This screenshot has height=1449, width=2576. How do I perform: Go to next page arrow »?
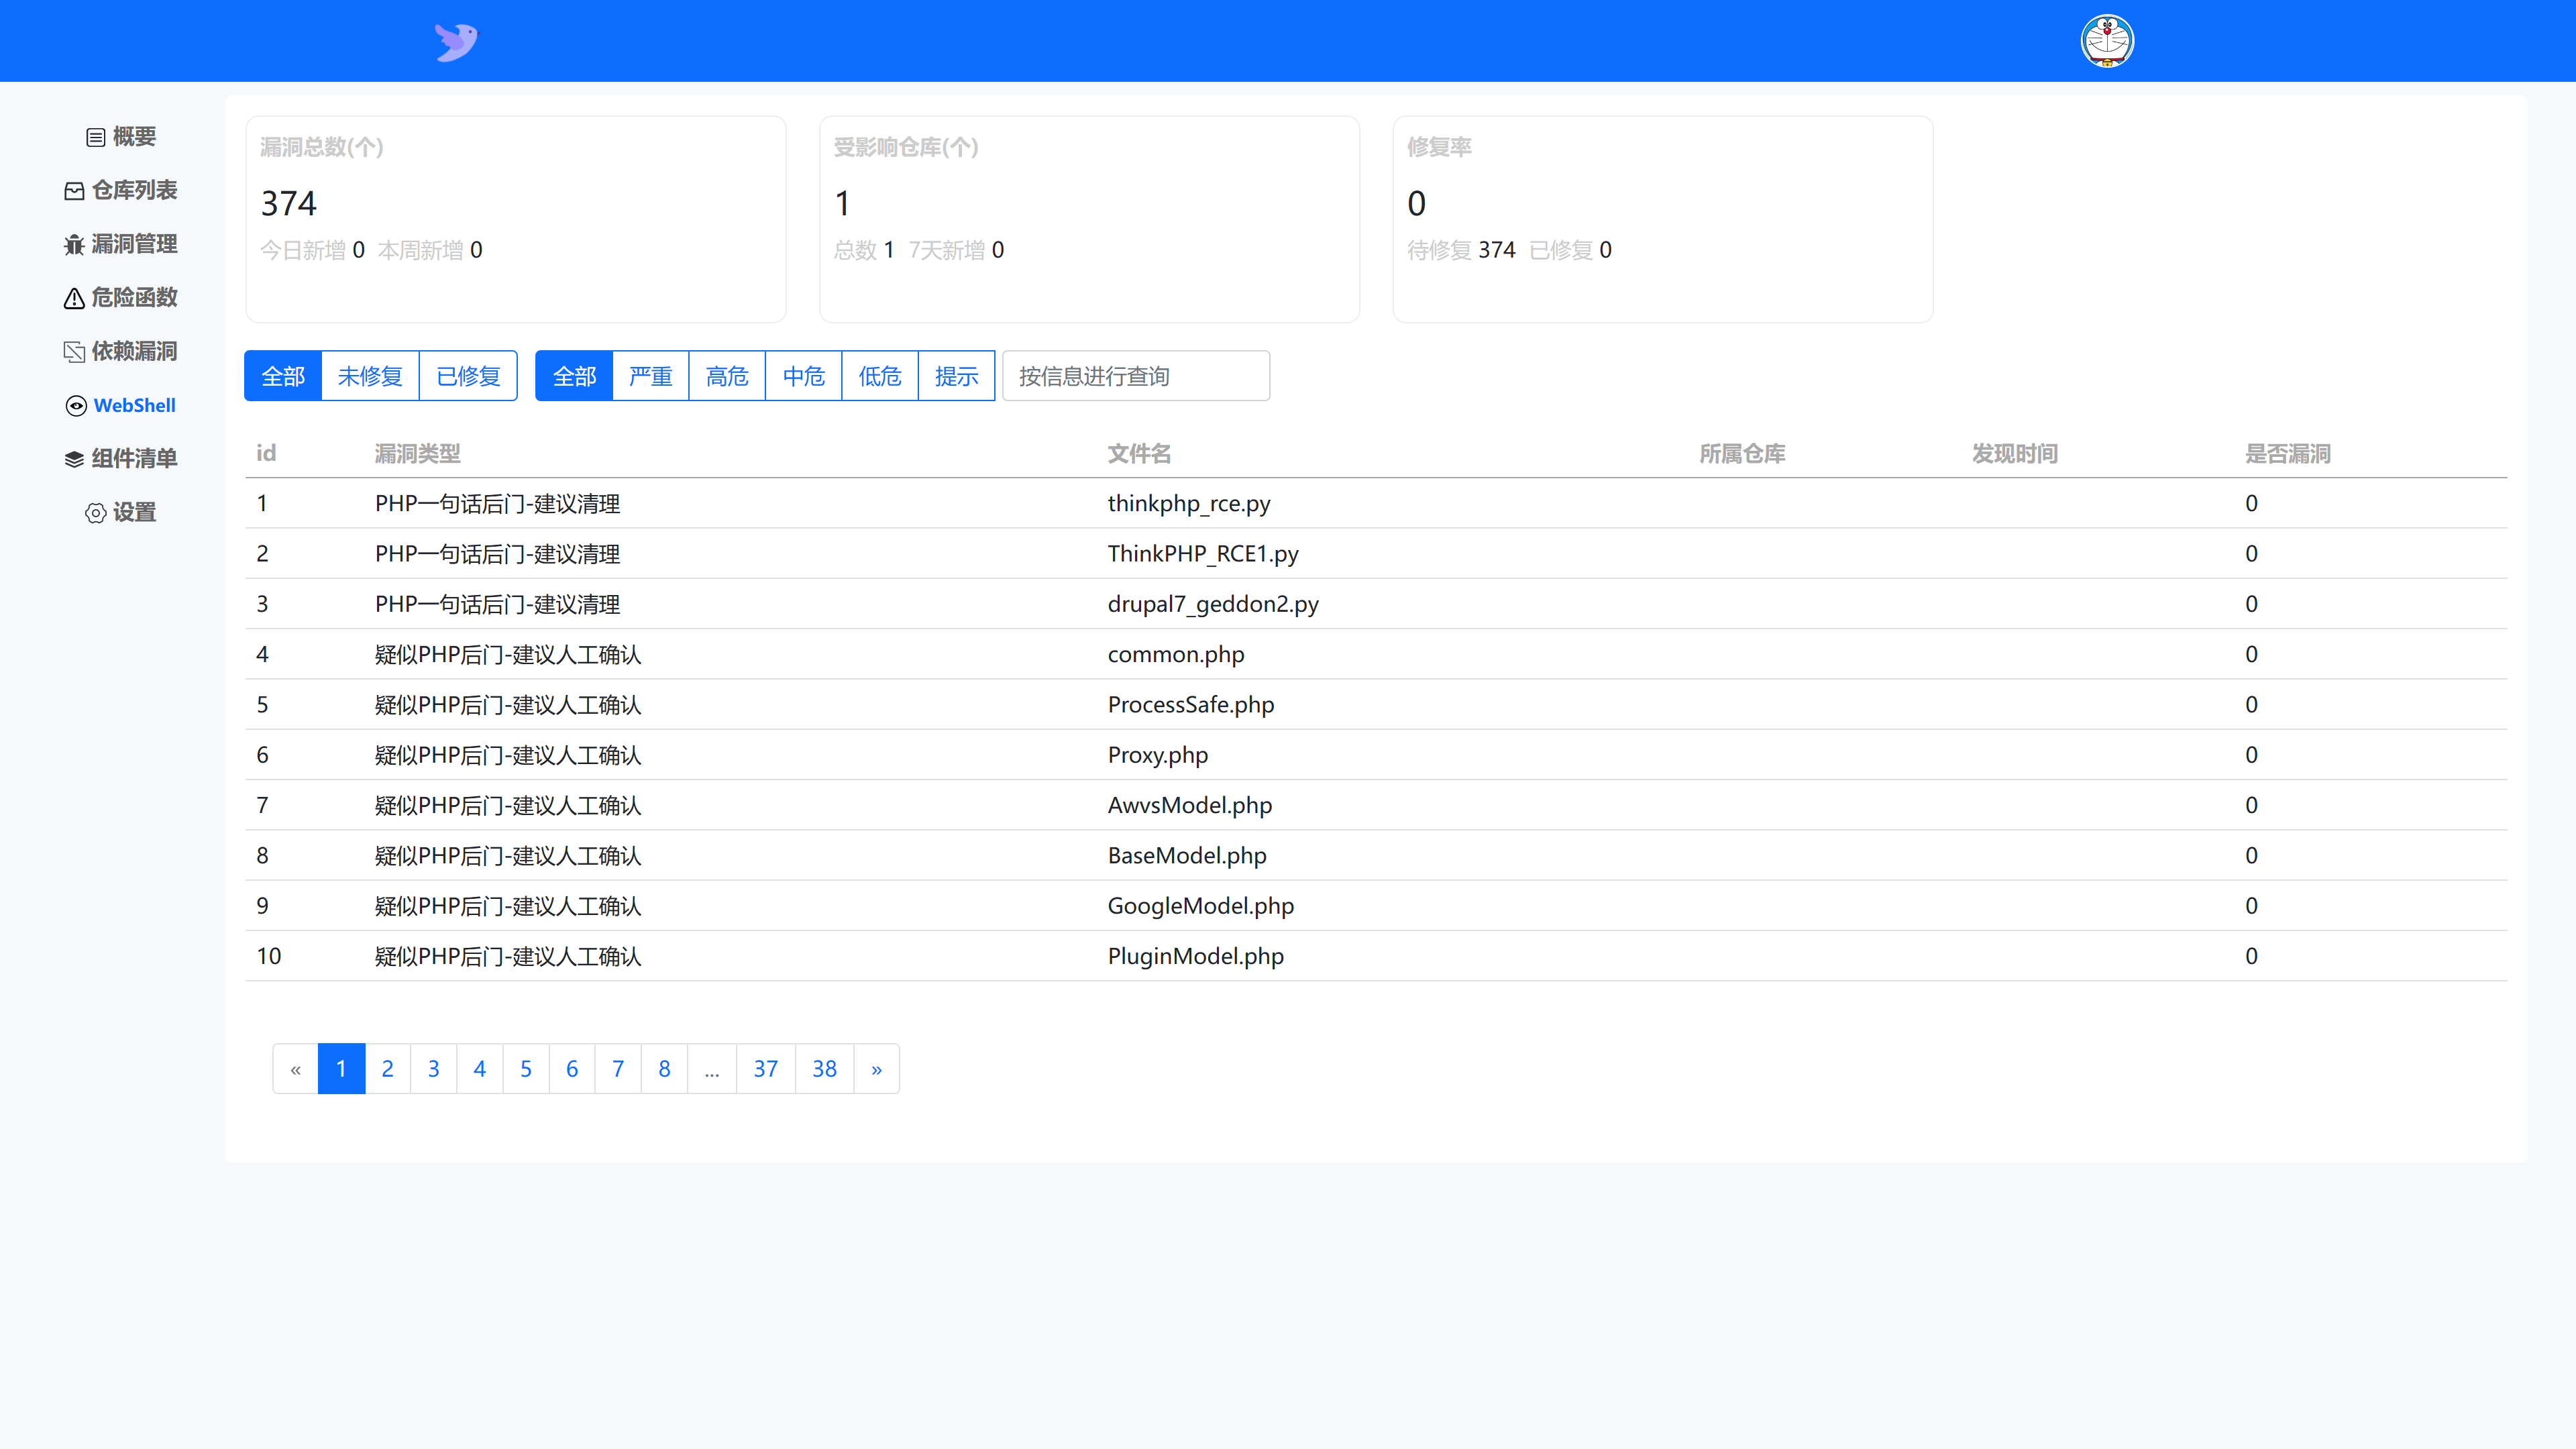click(876, 1069)
